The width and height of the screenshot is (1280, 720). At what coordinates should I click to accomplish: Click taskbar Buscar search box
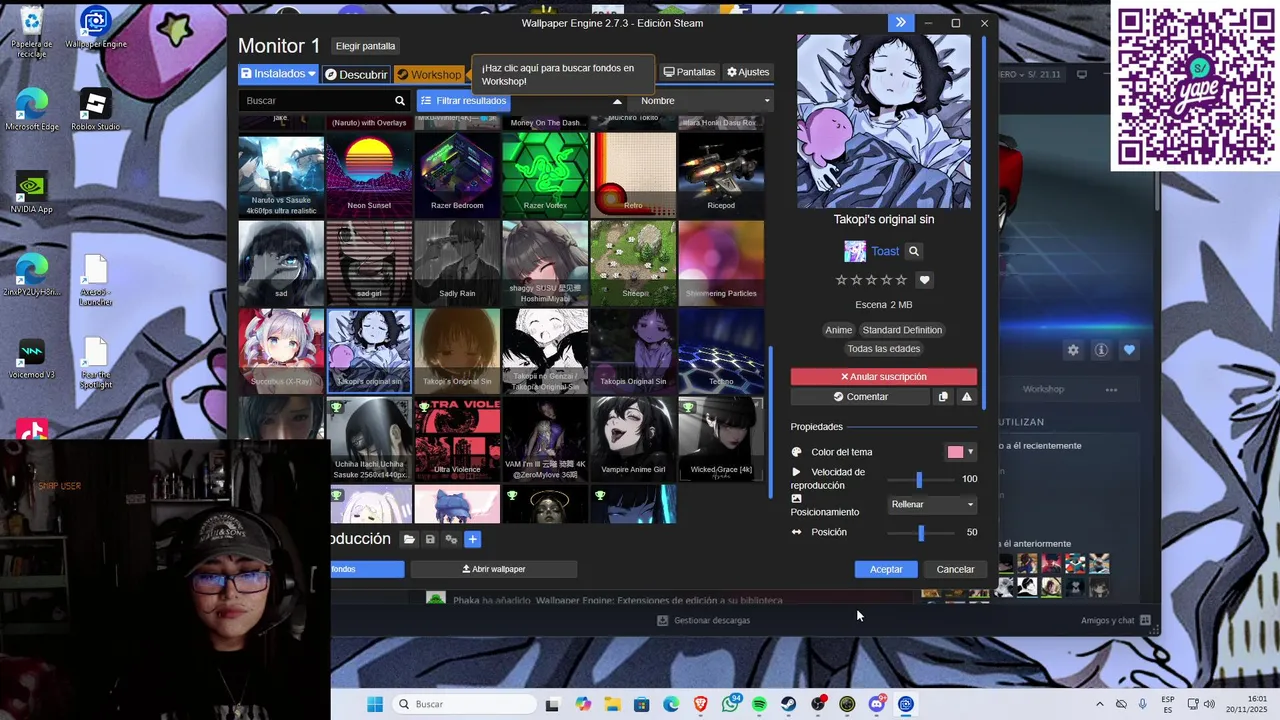[x=463, y=704]
